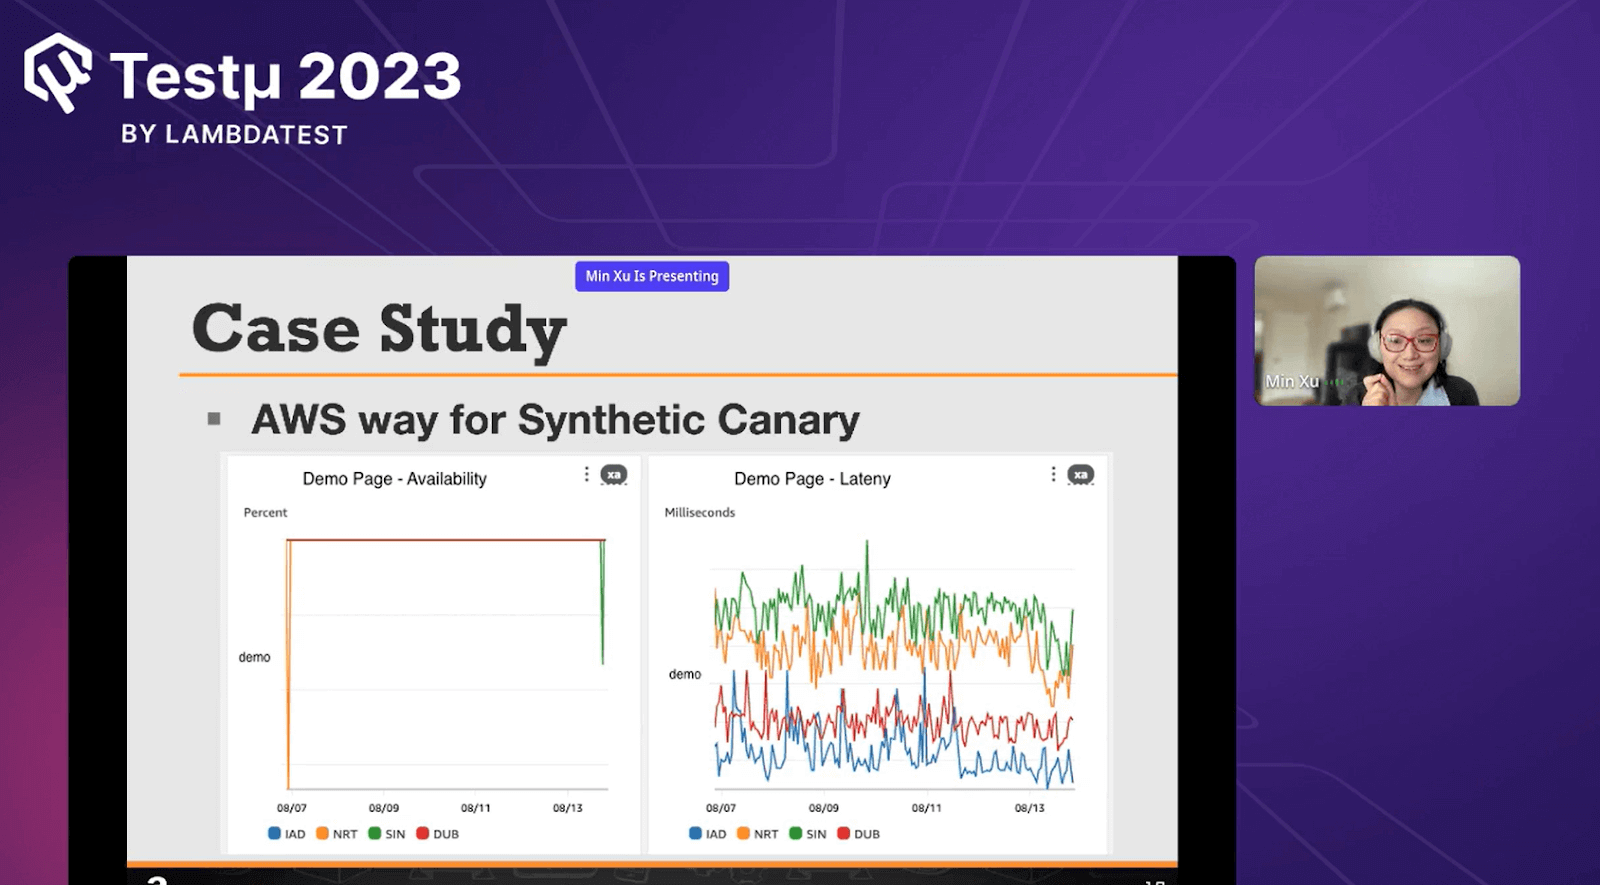Click the blue IAD swatch in Lateny legend
1600x885 pixels.
coord(695,833)
